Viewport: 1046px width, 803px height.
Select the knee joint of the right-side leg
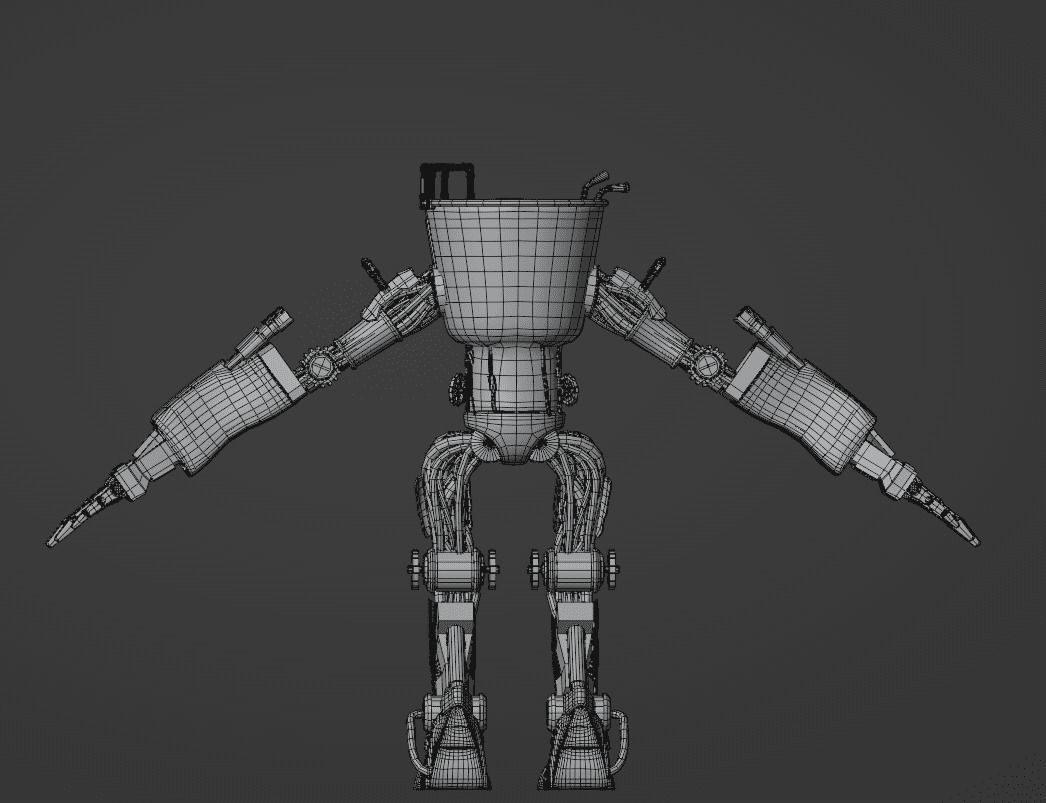(x=574, y=570)
